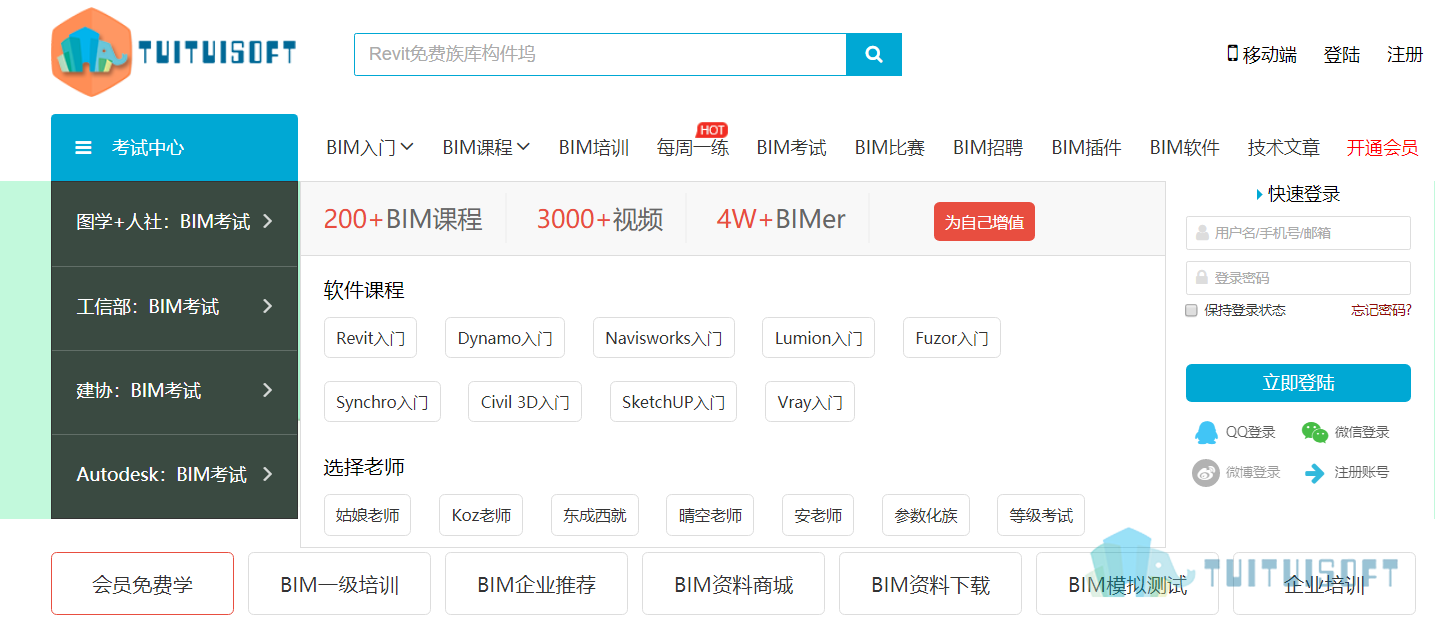Viewport: 1435px width, 617px height.
Task: Click the 登录密码 input field
Action: [x=1298, y=278]
